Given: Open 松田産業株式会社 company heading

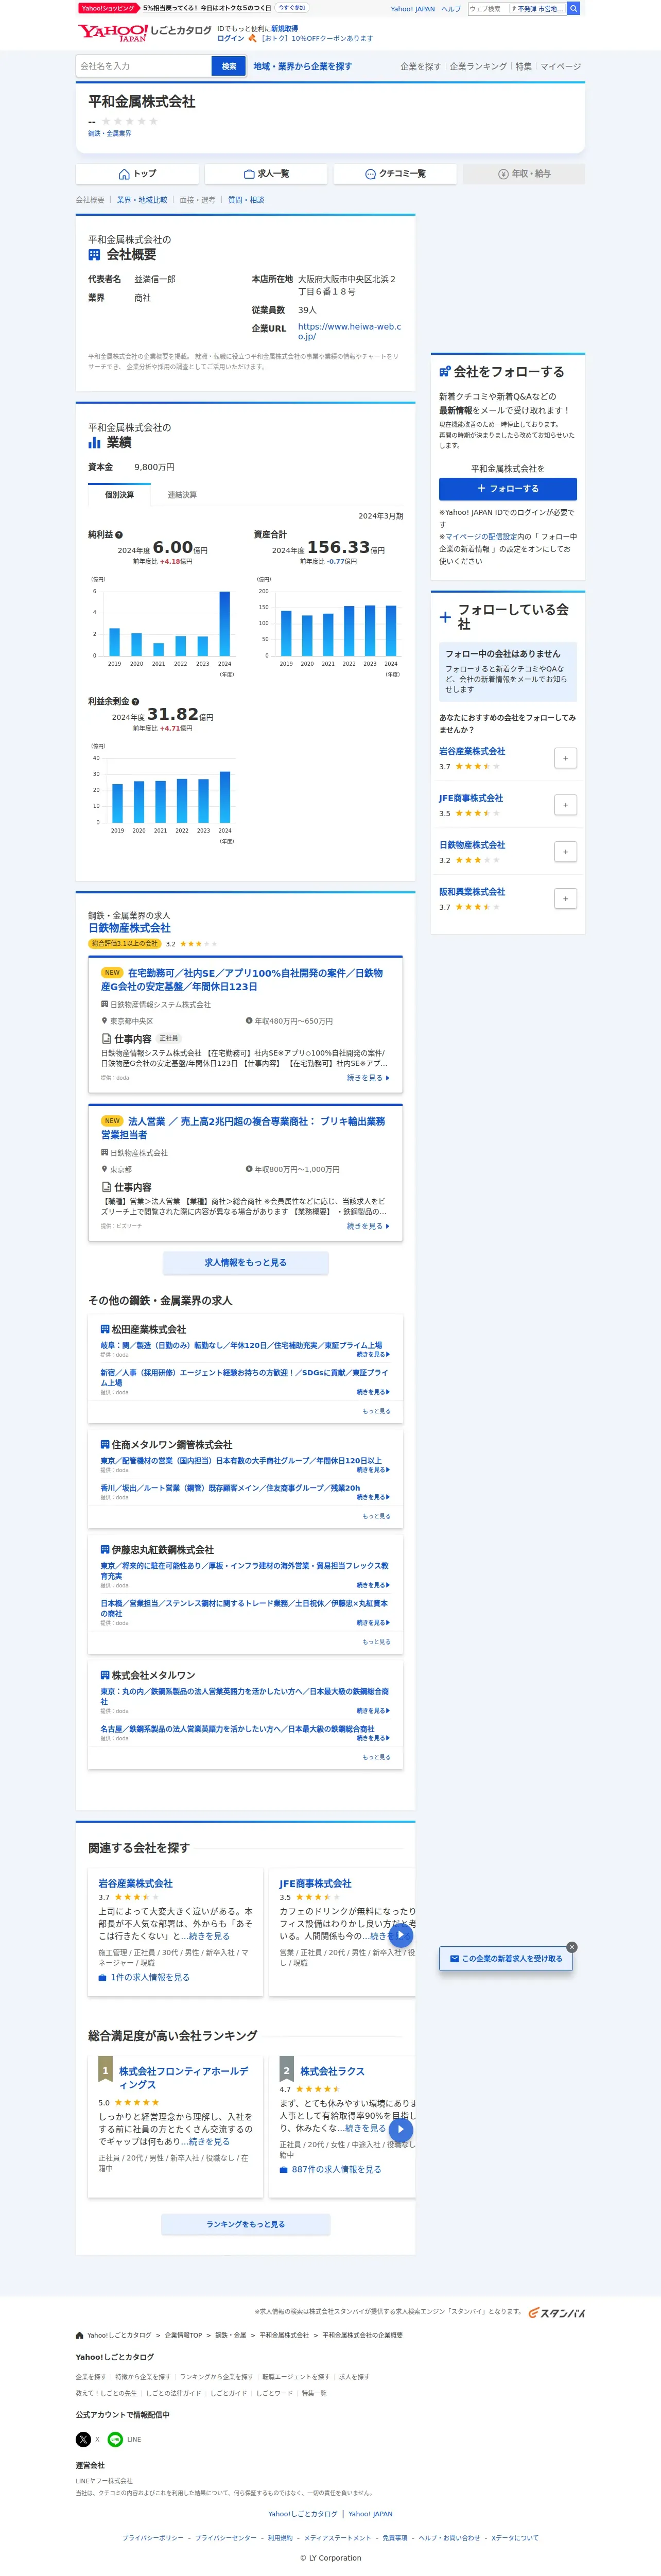Looking at the screenshot, I should coord(148,1329).
